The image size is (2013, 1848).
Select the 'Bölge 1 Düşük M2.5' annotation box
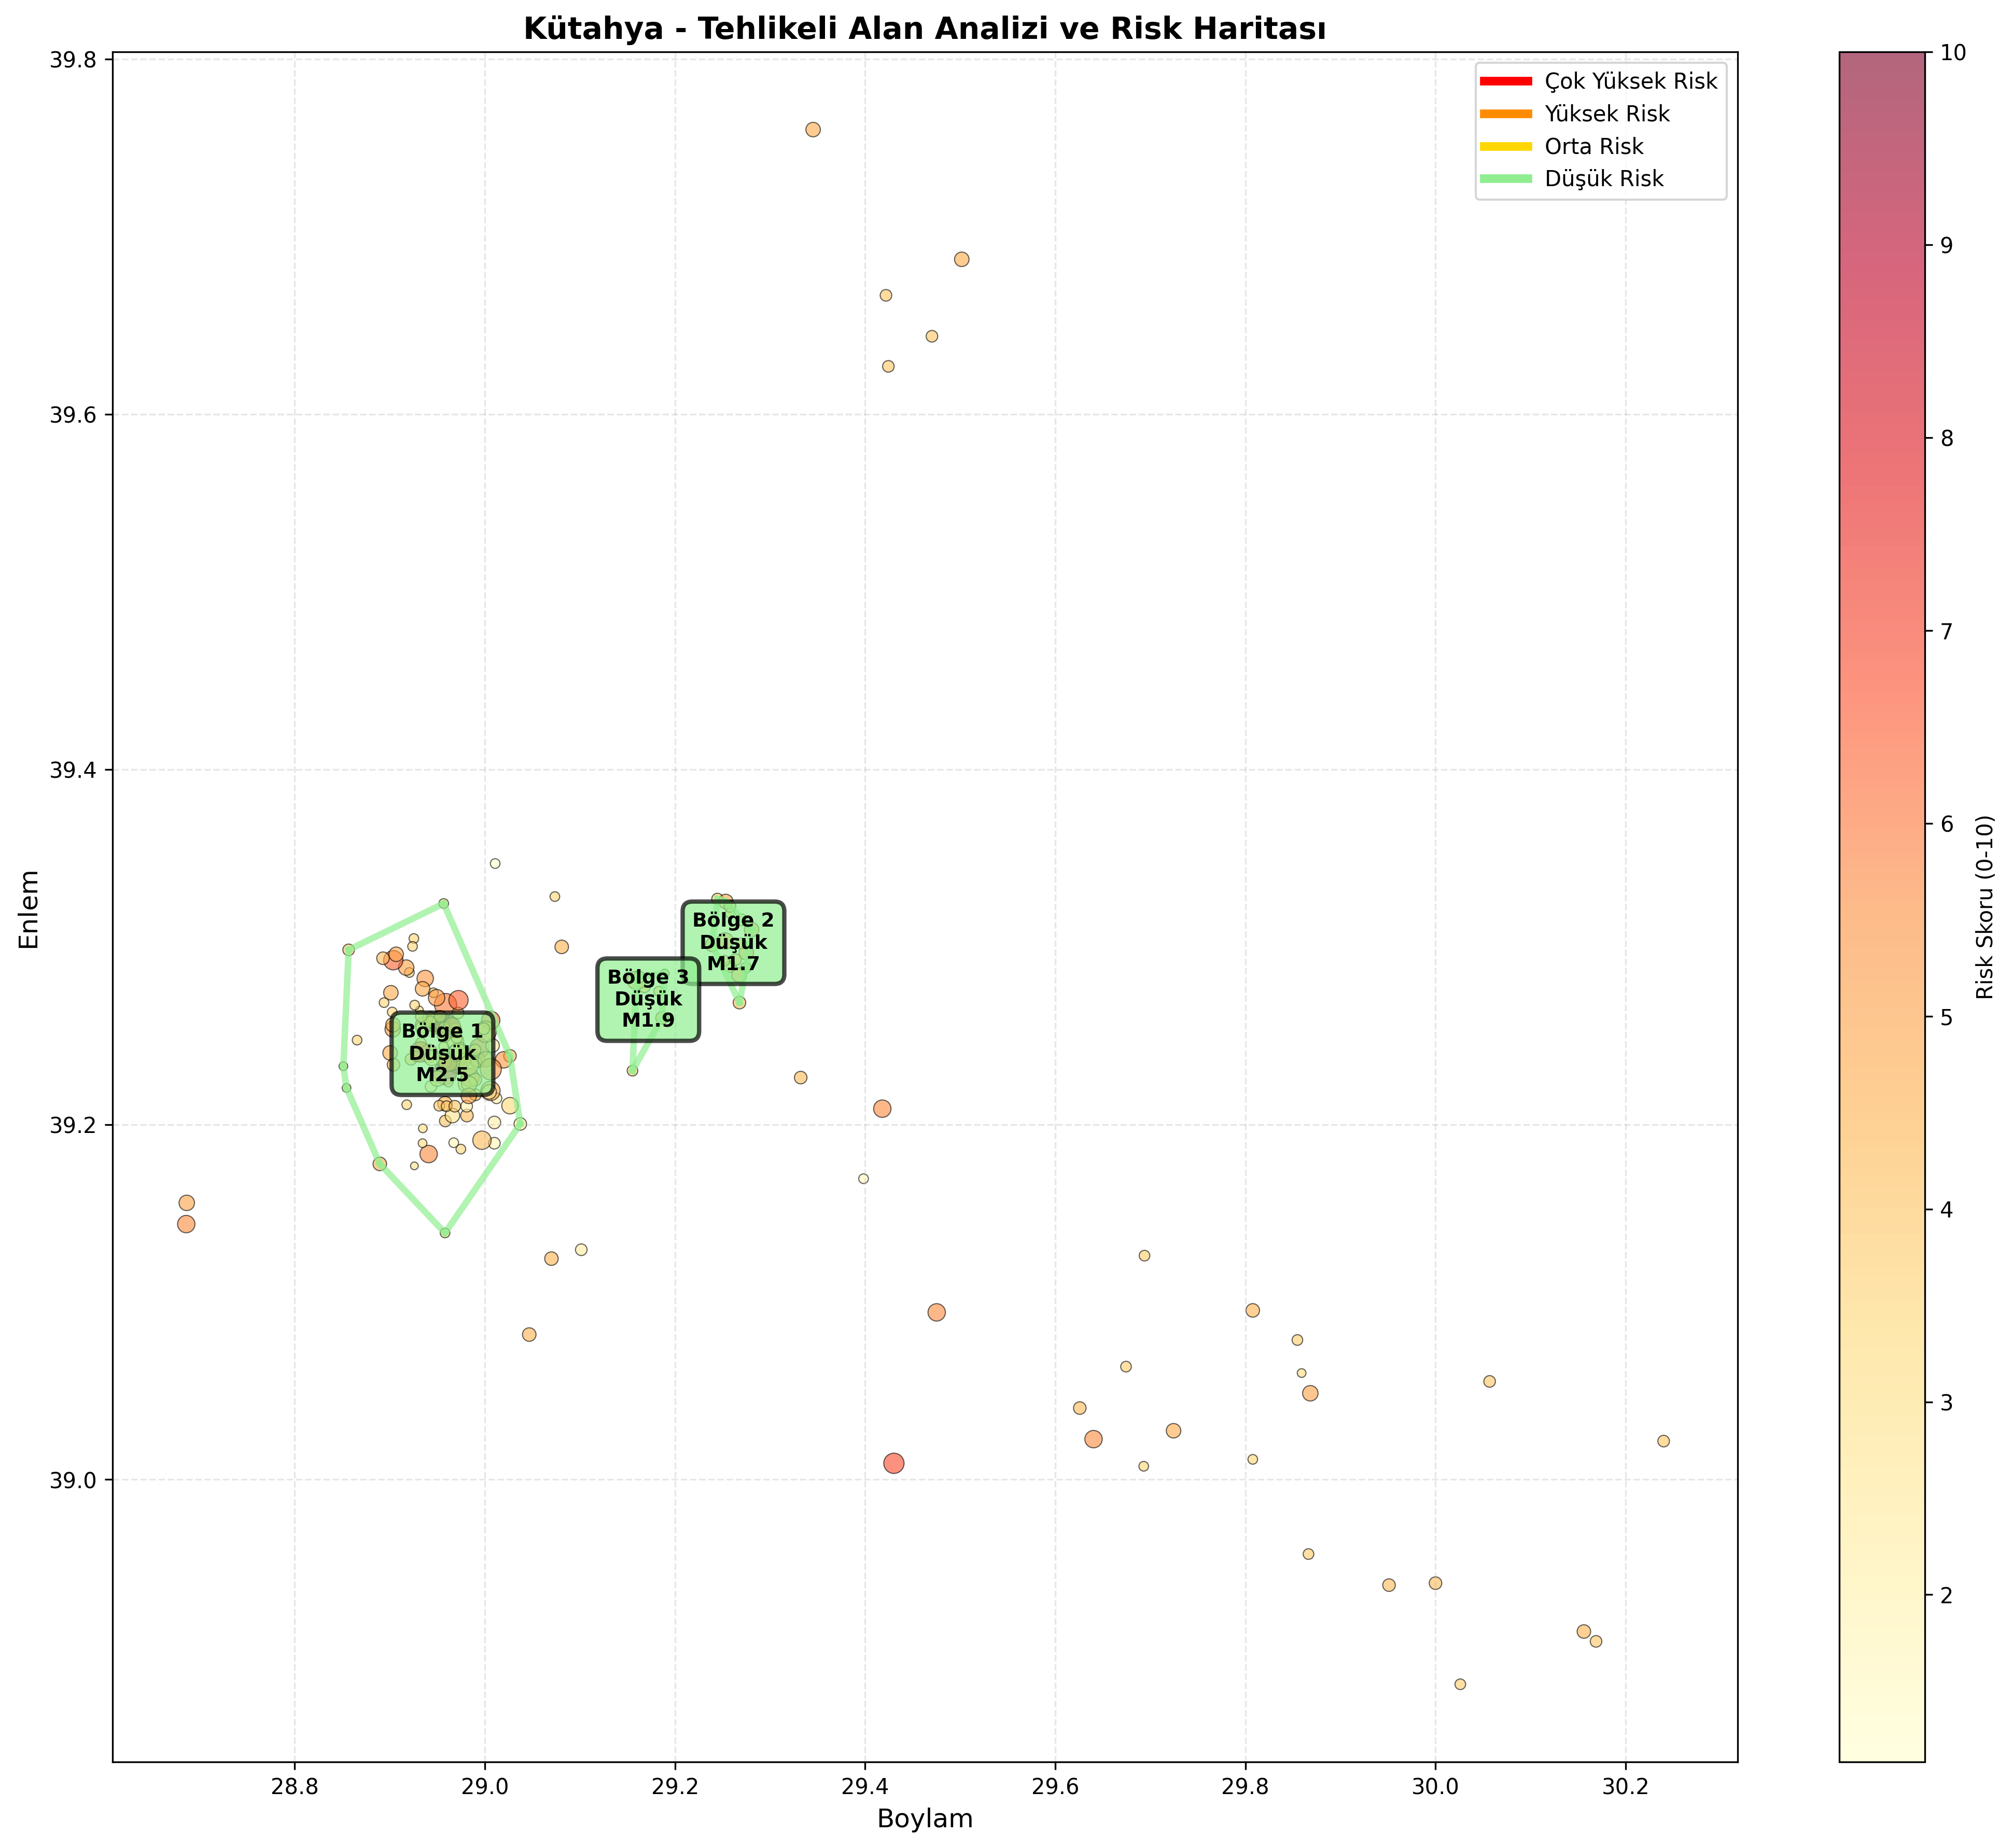point(442,1053)
